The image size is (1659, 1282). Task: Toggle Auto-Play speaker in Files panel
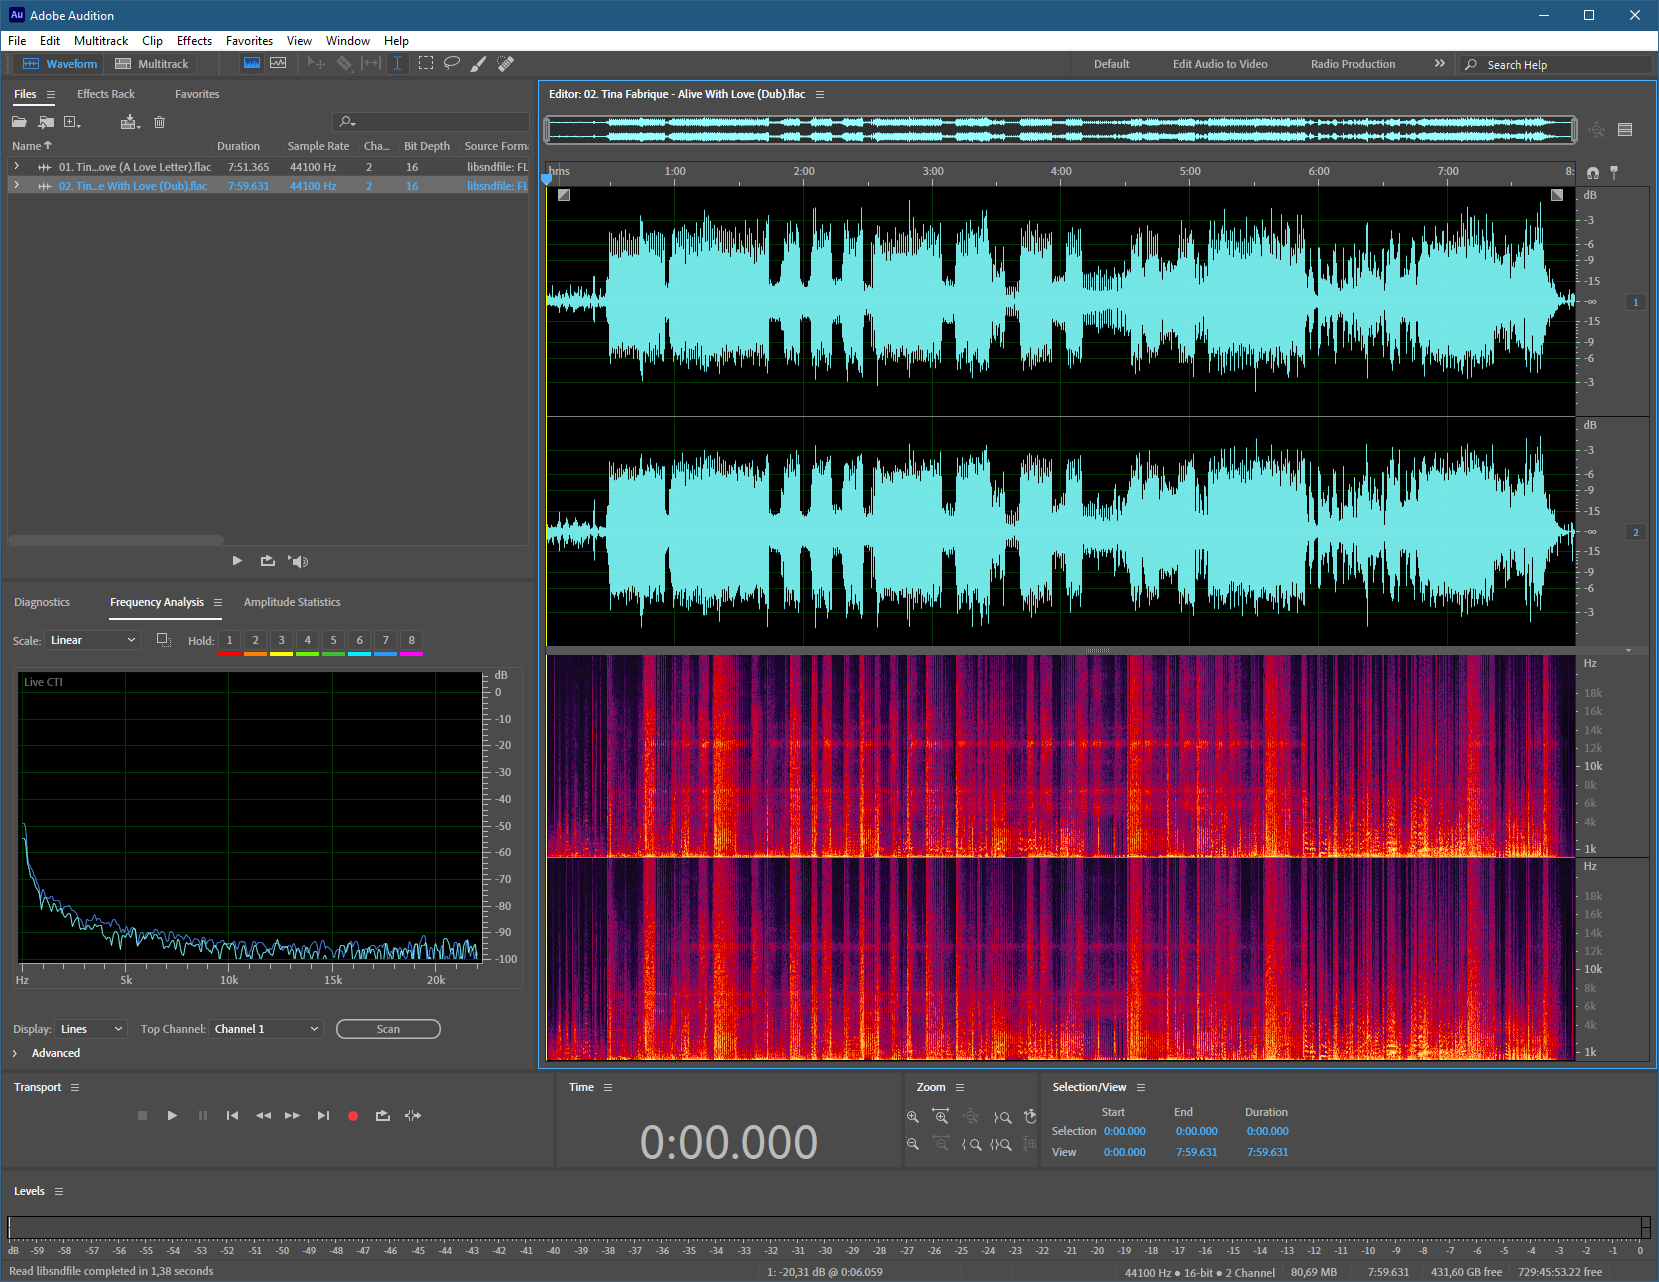tap(298, 561)
